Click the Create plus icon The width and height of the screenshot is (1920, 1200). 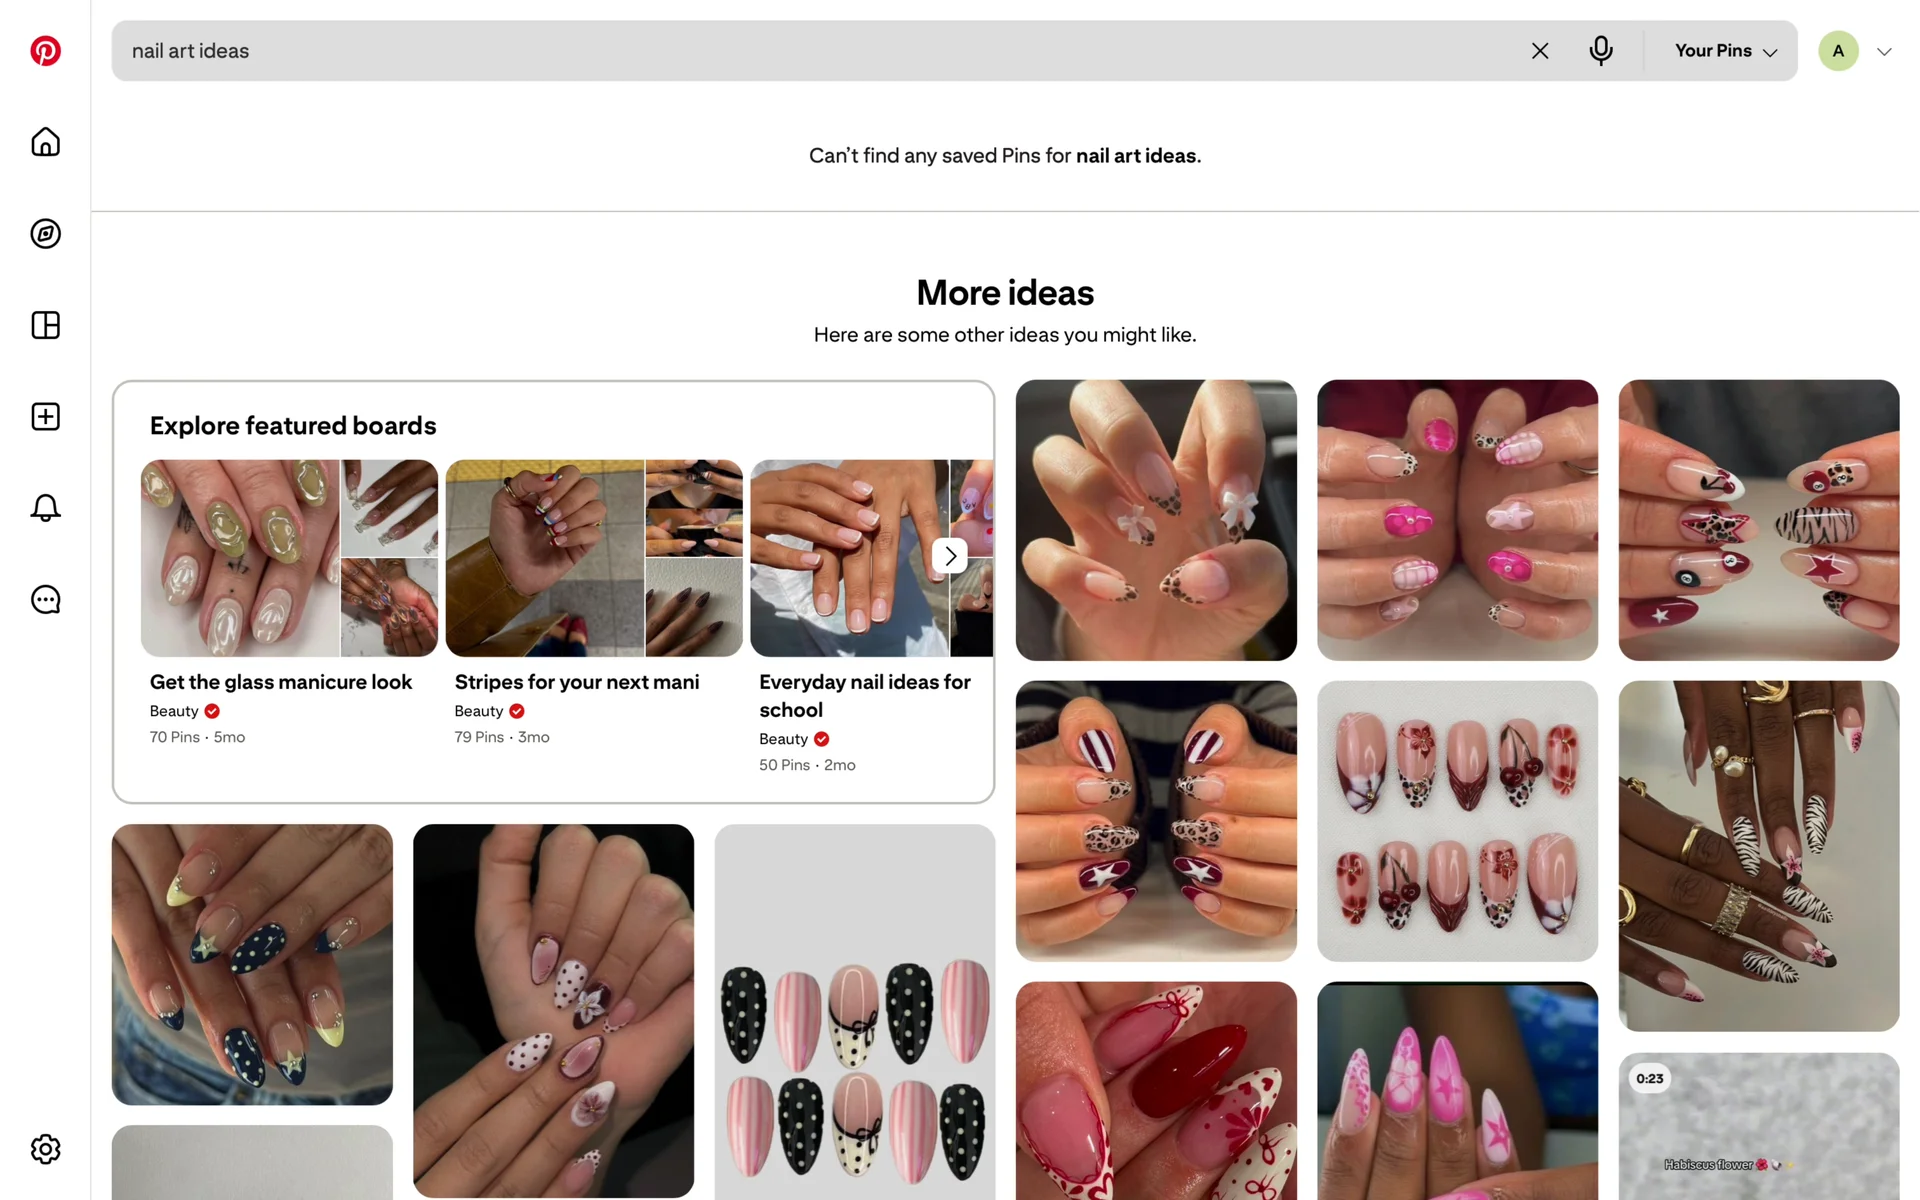(45, 417)
